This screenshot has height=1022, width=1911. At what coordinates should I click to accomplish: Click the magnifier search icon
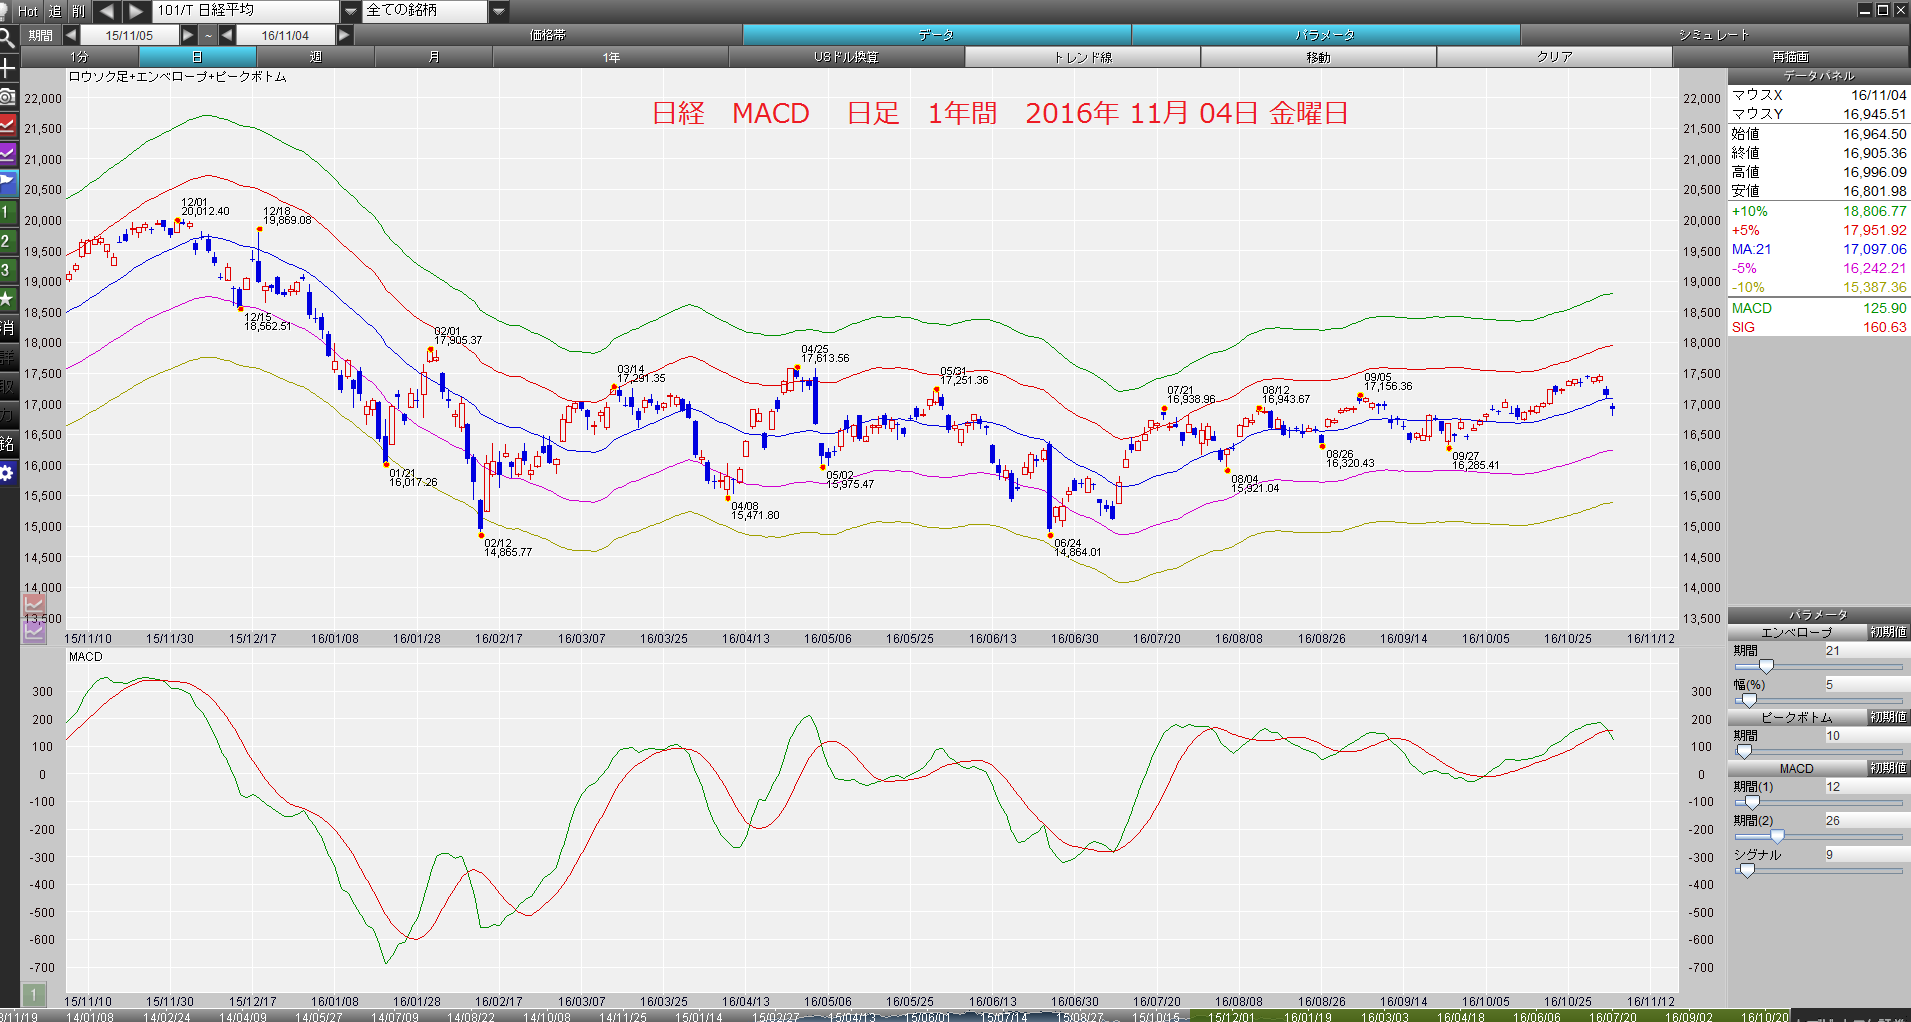click(x=8, y=38)
